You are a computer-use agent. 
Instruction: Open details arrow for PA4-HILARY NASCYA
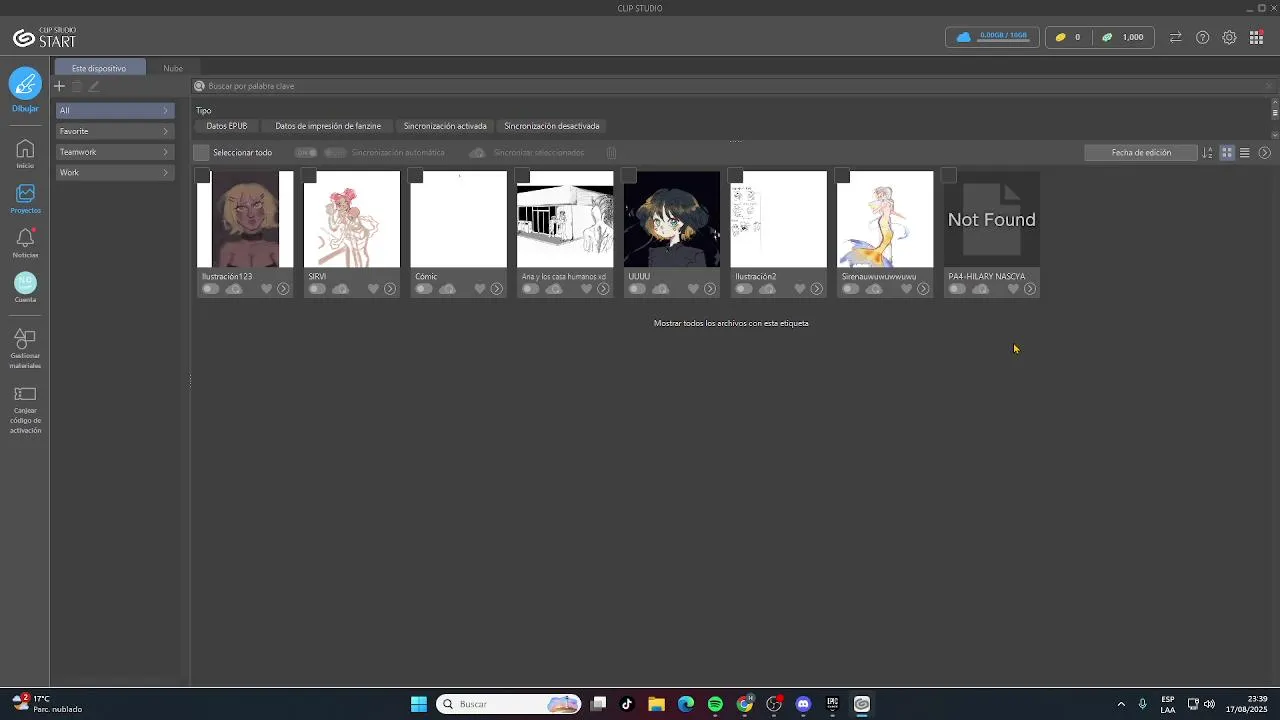(x=1030, y=289)
